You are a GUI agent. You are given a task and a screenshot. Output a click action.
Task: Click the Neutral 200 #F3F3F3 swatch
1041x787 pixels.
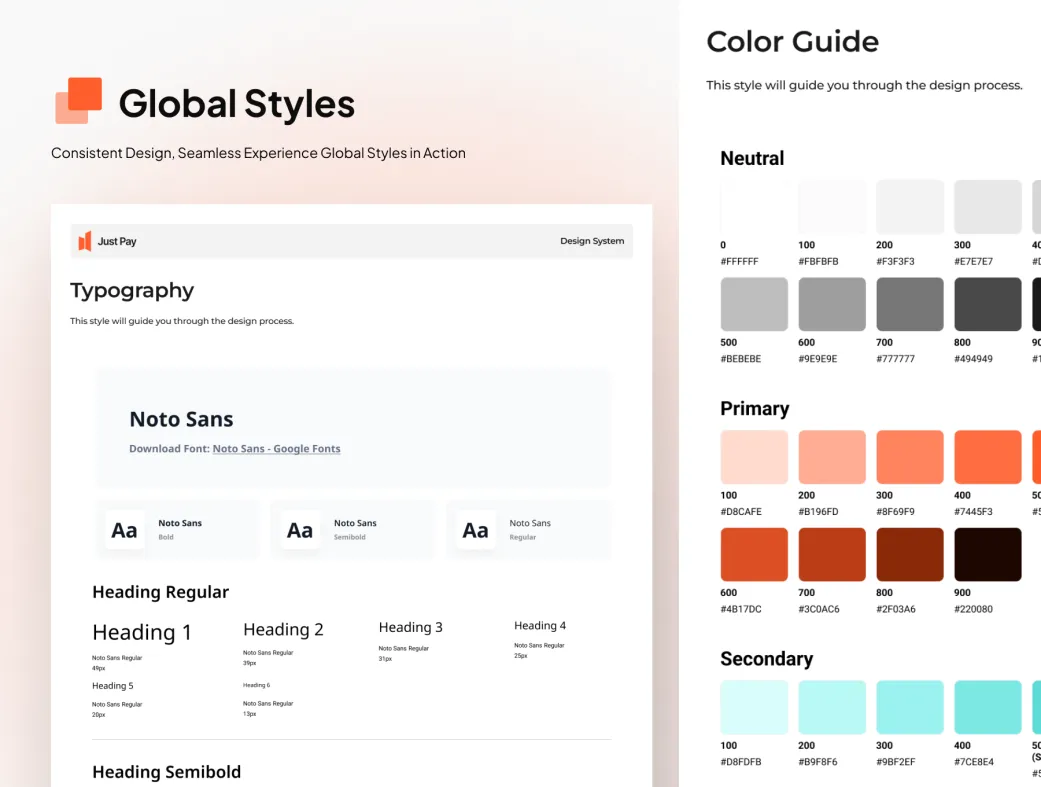point(910,207)
